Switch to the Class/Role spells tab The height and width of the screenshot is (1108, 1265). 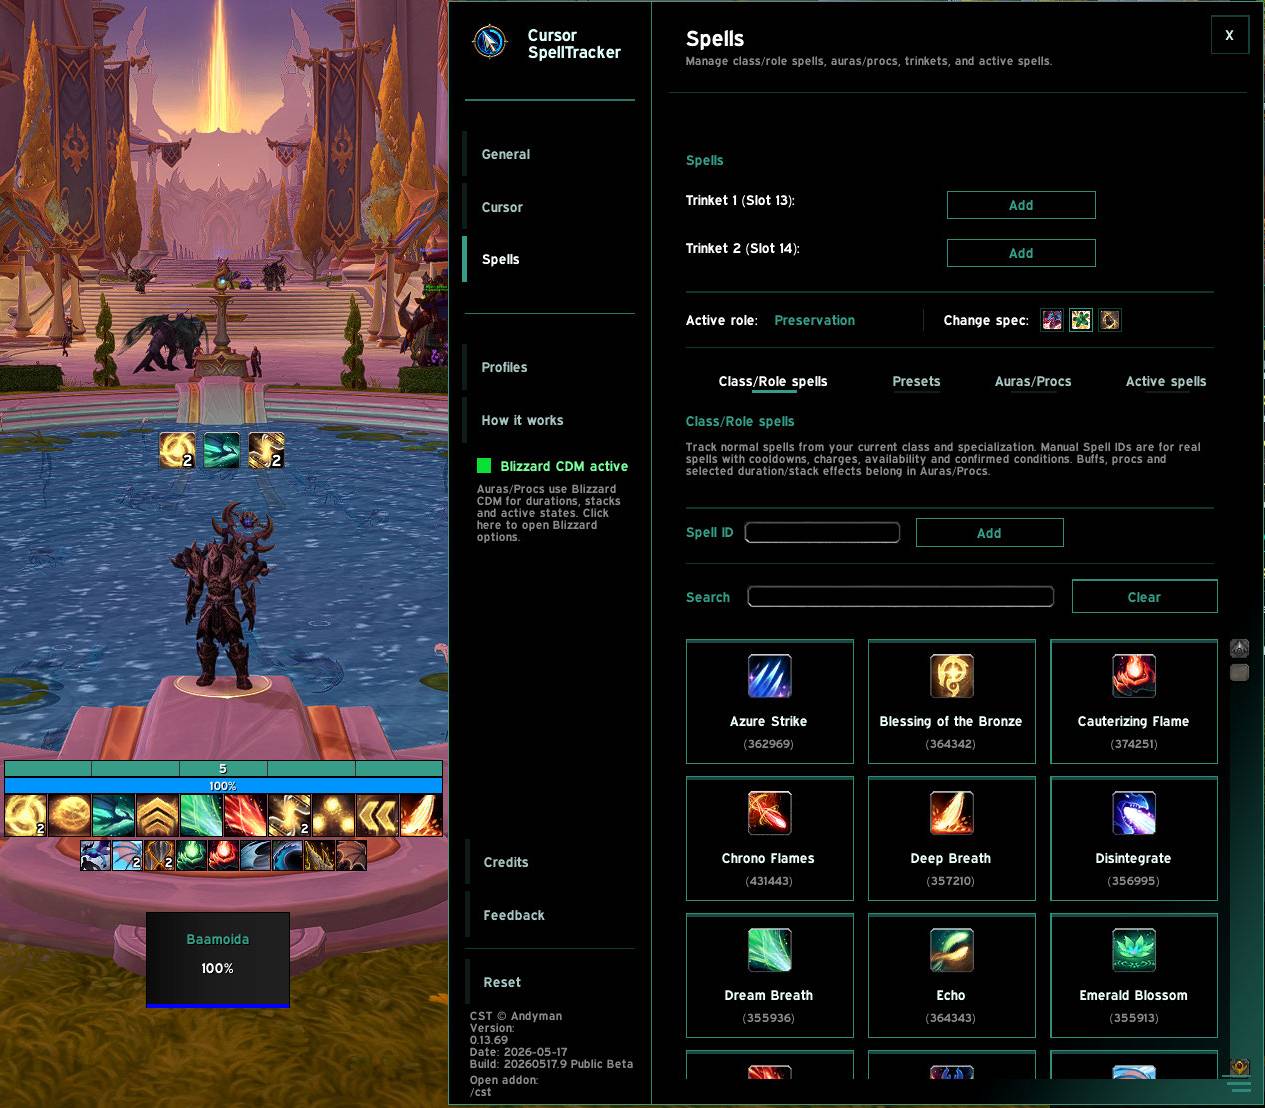coord(773,382)
